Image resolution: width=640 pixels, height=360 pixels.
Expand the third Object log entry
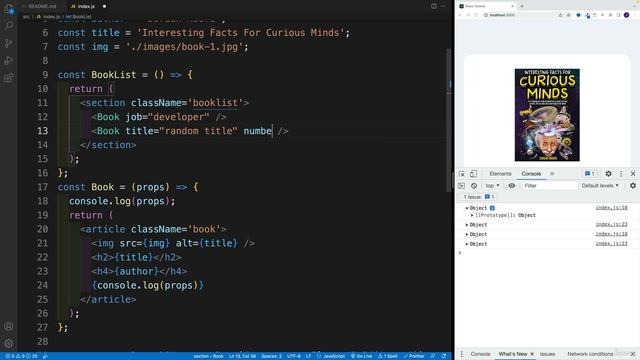467,234
